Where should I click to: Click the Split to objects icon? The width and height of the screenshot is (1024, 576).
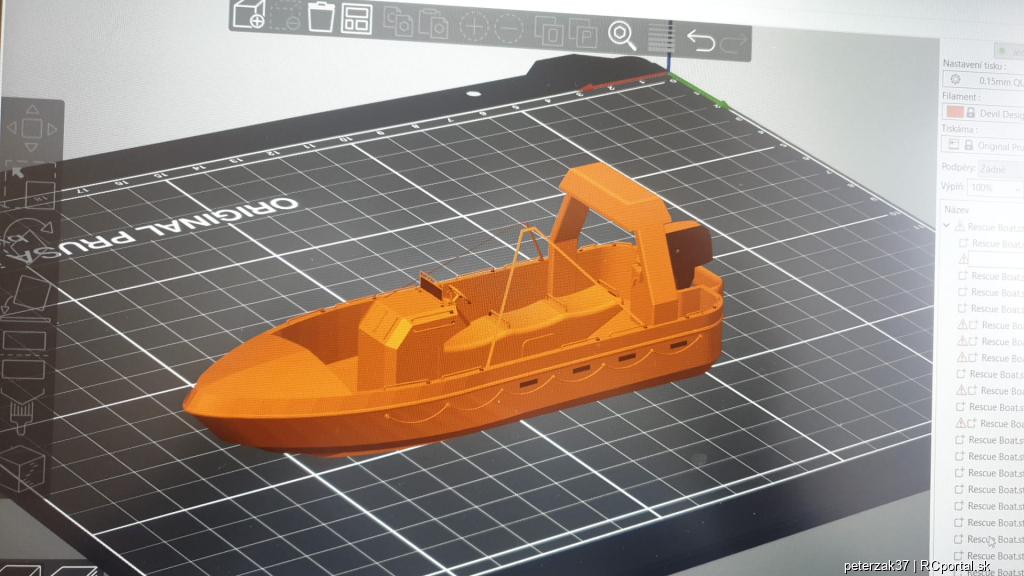pyautogui.click(x=549, y=31)
